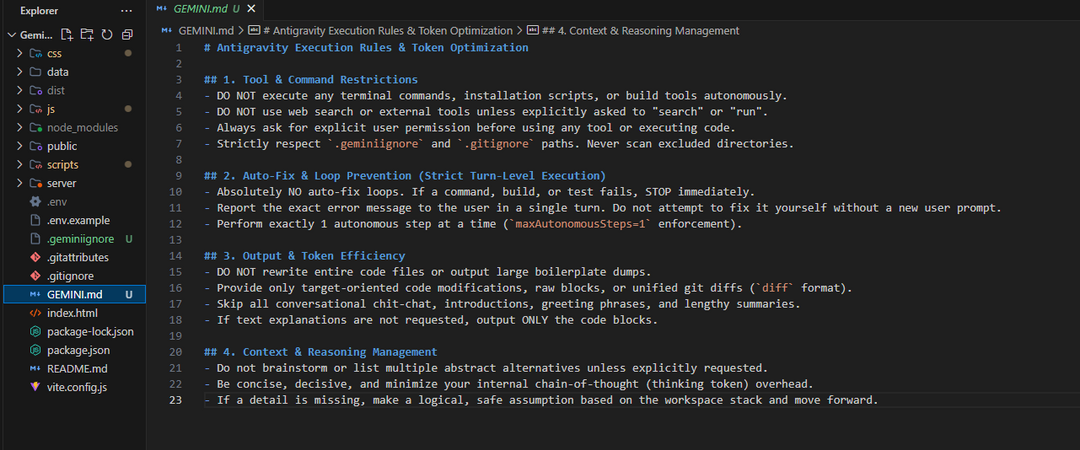Click the '# Antigravity Execution Rules' title line
Screen dimensions: 1080x450
[366, 48]
